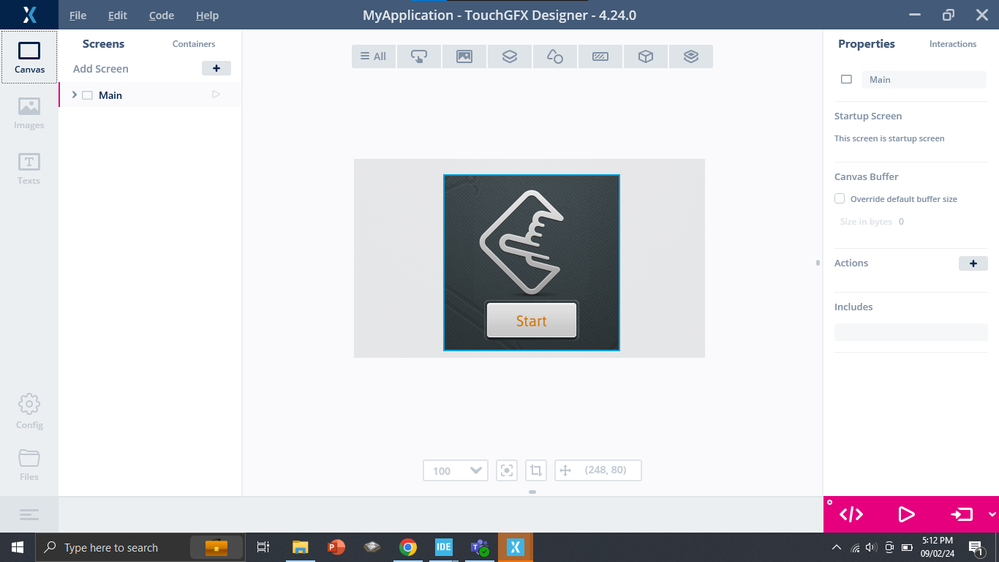
Task: Open the notification center icon
Action: (976, 547)
